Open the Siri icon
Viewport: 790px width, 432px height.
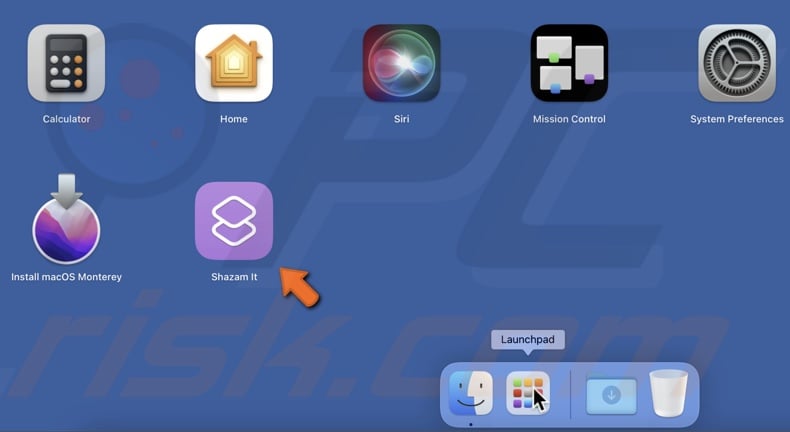402,63
